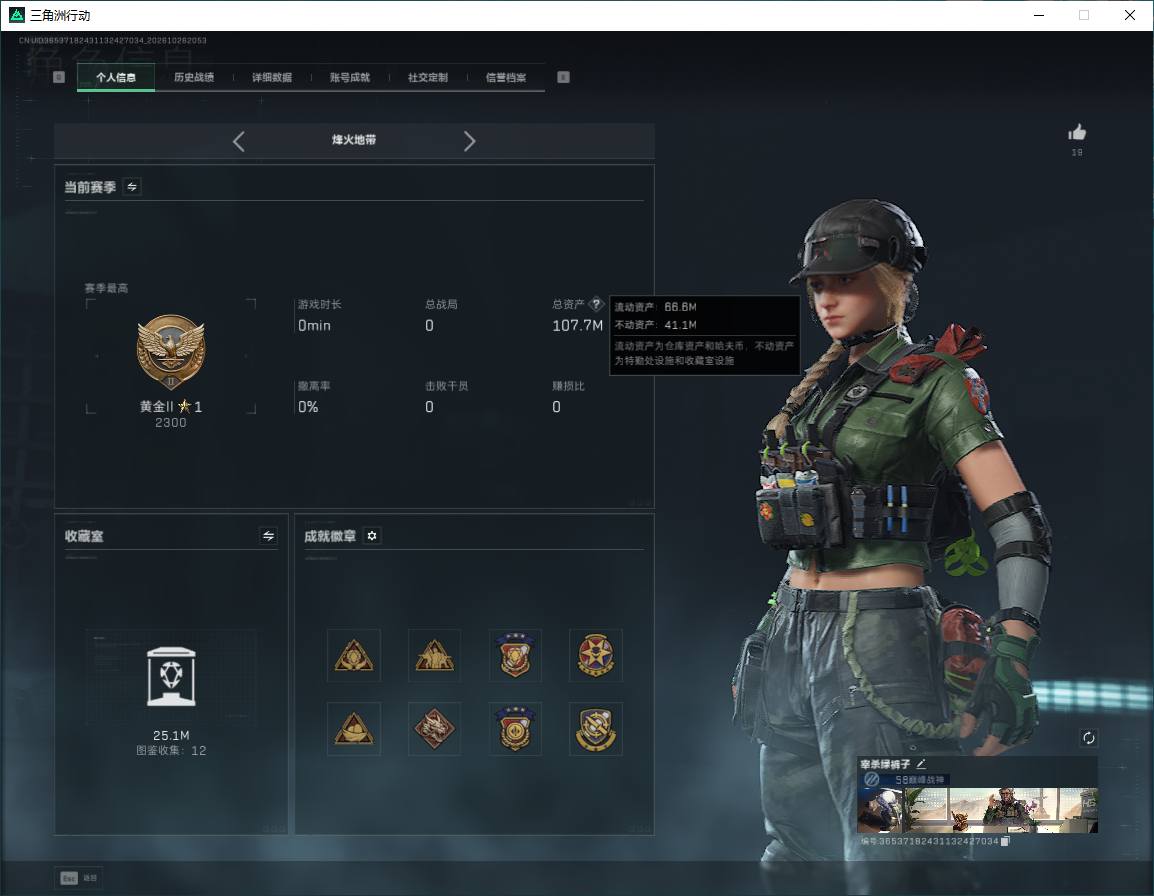
Task: Open the 社交定制 tab
Action: [x=428, y=77]
